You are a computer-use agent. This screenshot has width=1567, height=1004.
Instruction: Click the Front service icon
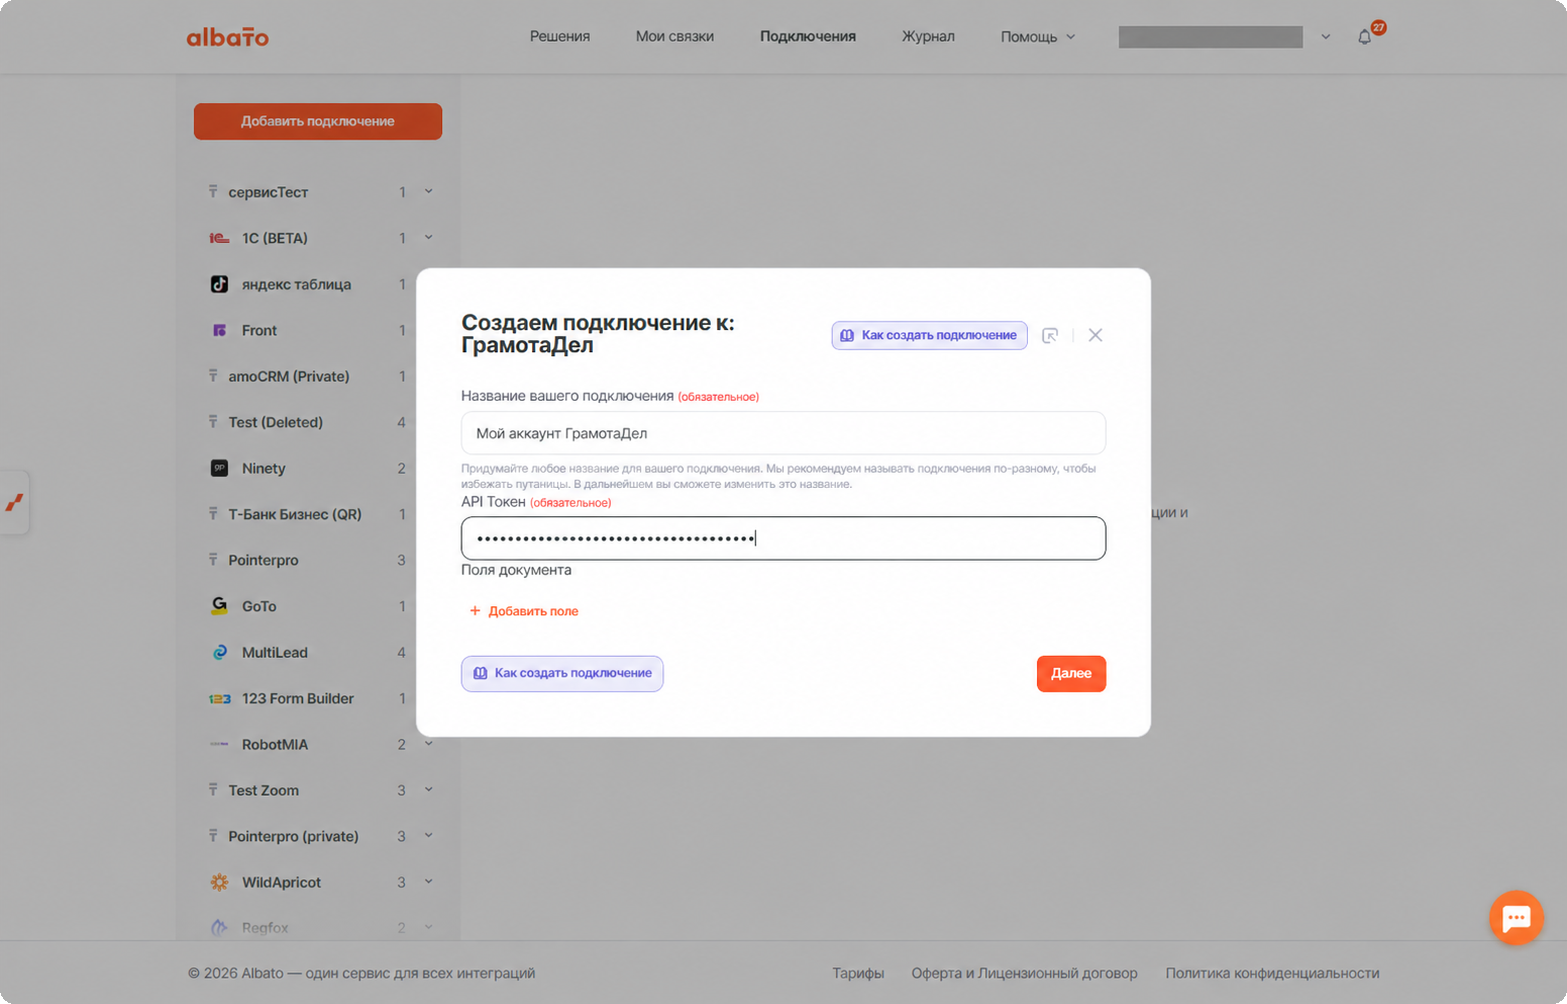[x=219, y=330]
